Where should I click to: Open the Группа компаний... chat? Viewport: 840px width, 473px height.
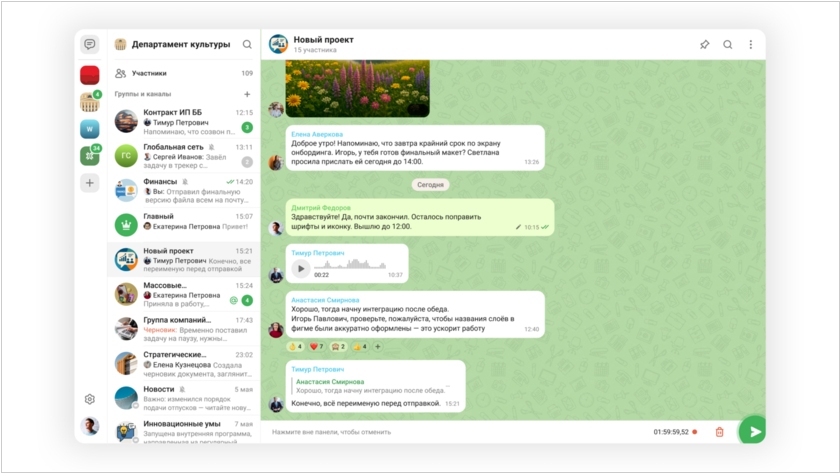[183, 329]
